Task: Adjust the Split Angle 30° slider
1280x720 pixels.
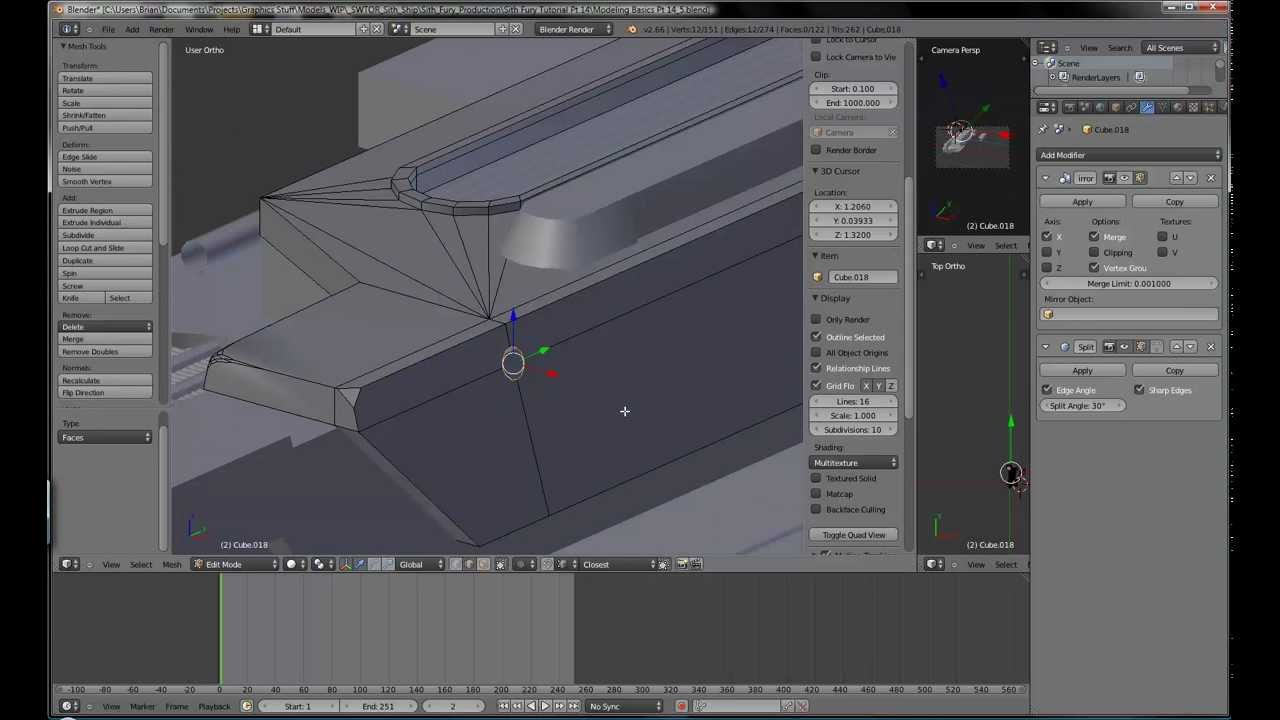Action: point(1082,406)
